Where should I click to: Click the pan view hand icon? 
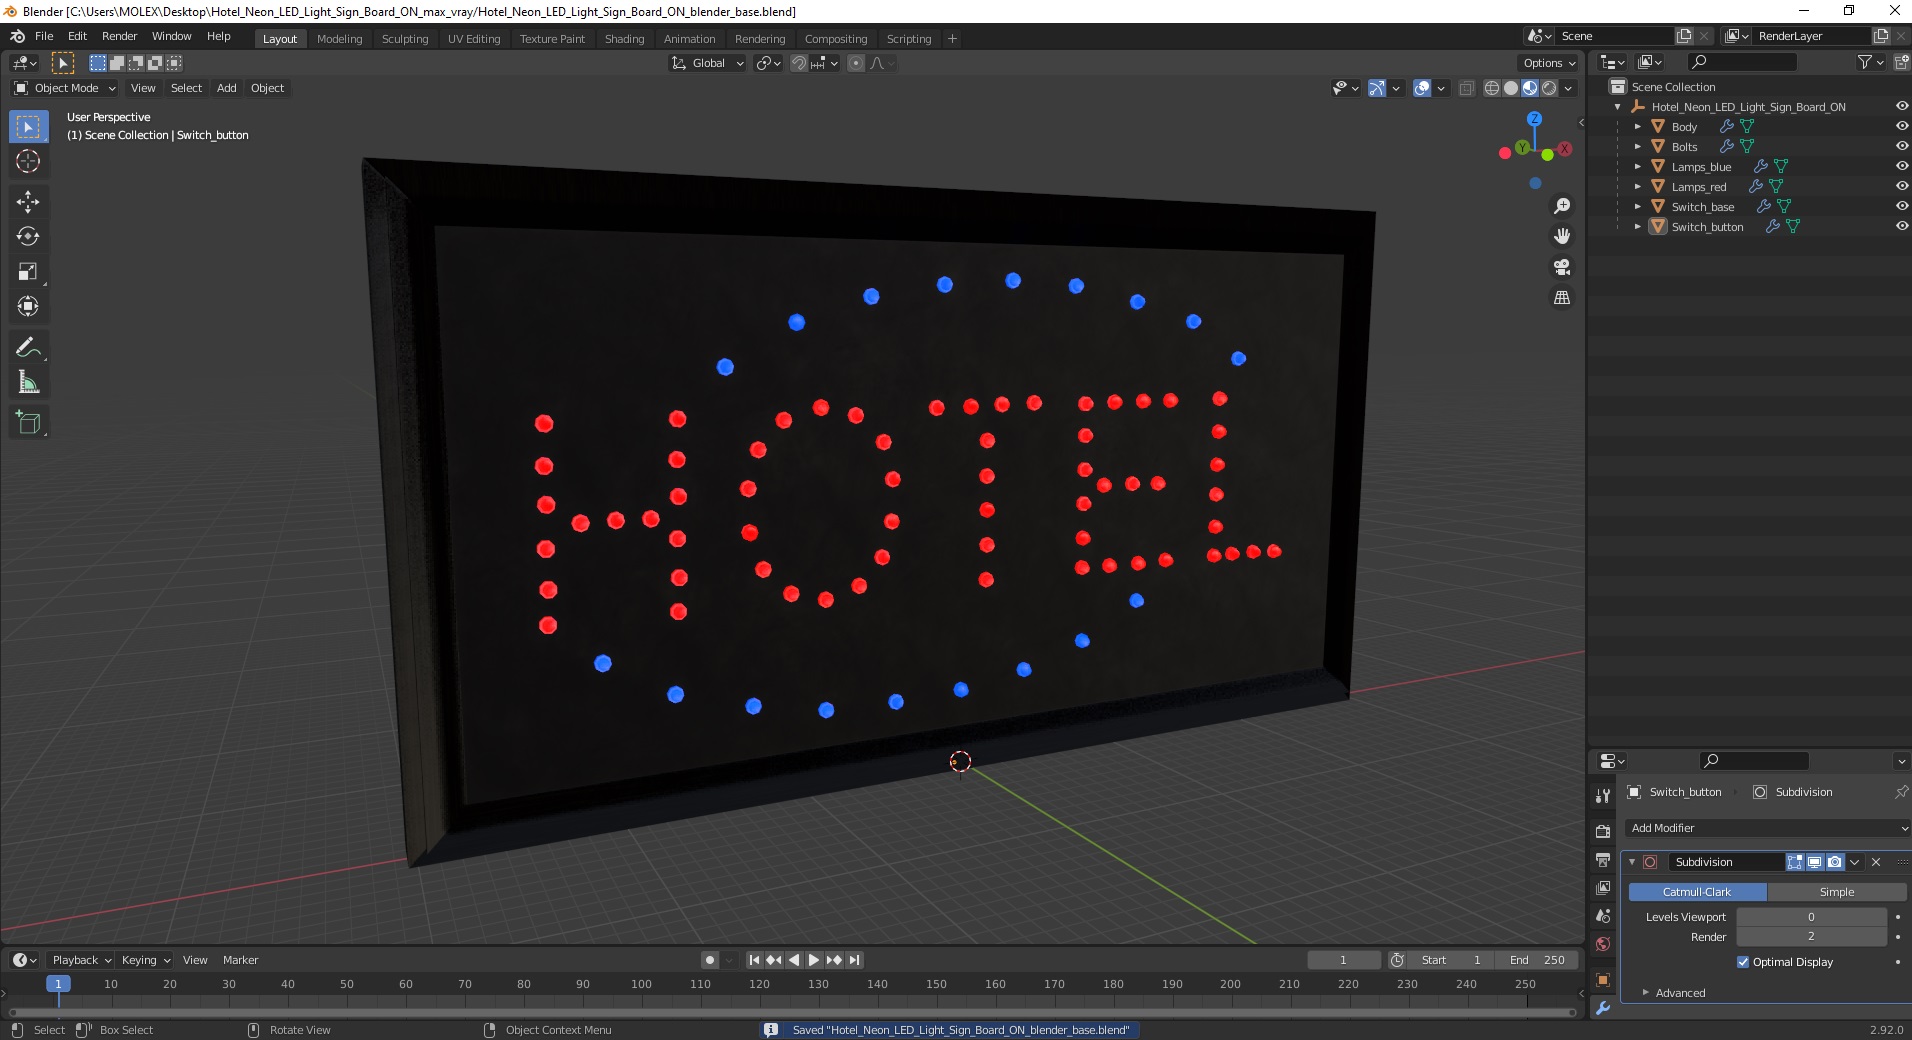(x=1561, y=236)
